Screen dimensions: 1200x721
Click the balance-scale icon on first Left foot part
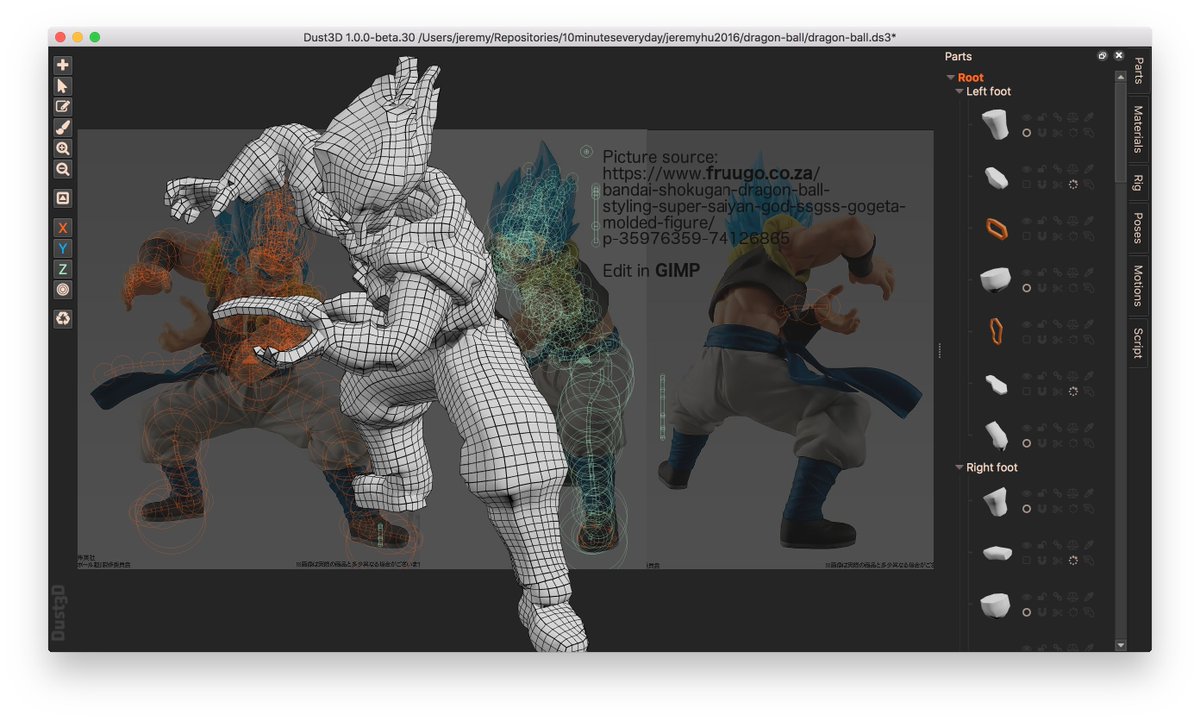(1073, 117)
